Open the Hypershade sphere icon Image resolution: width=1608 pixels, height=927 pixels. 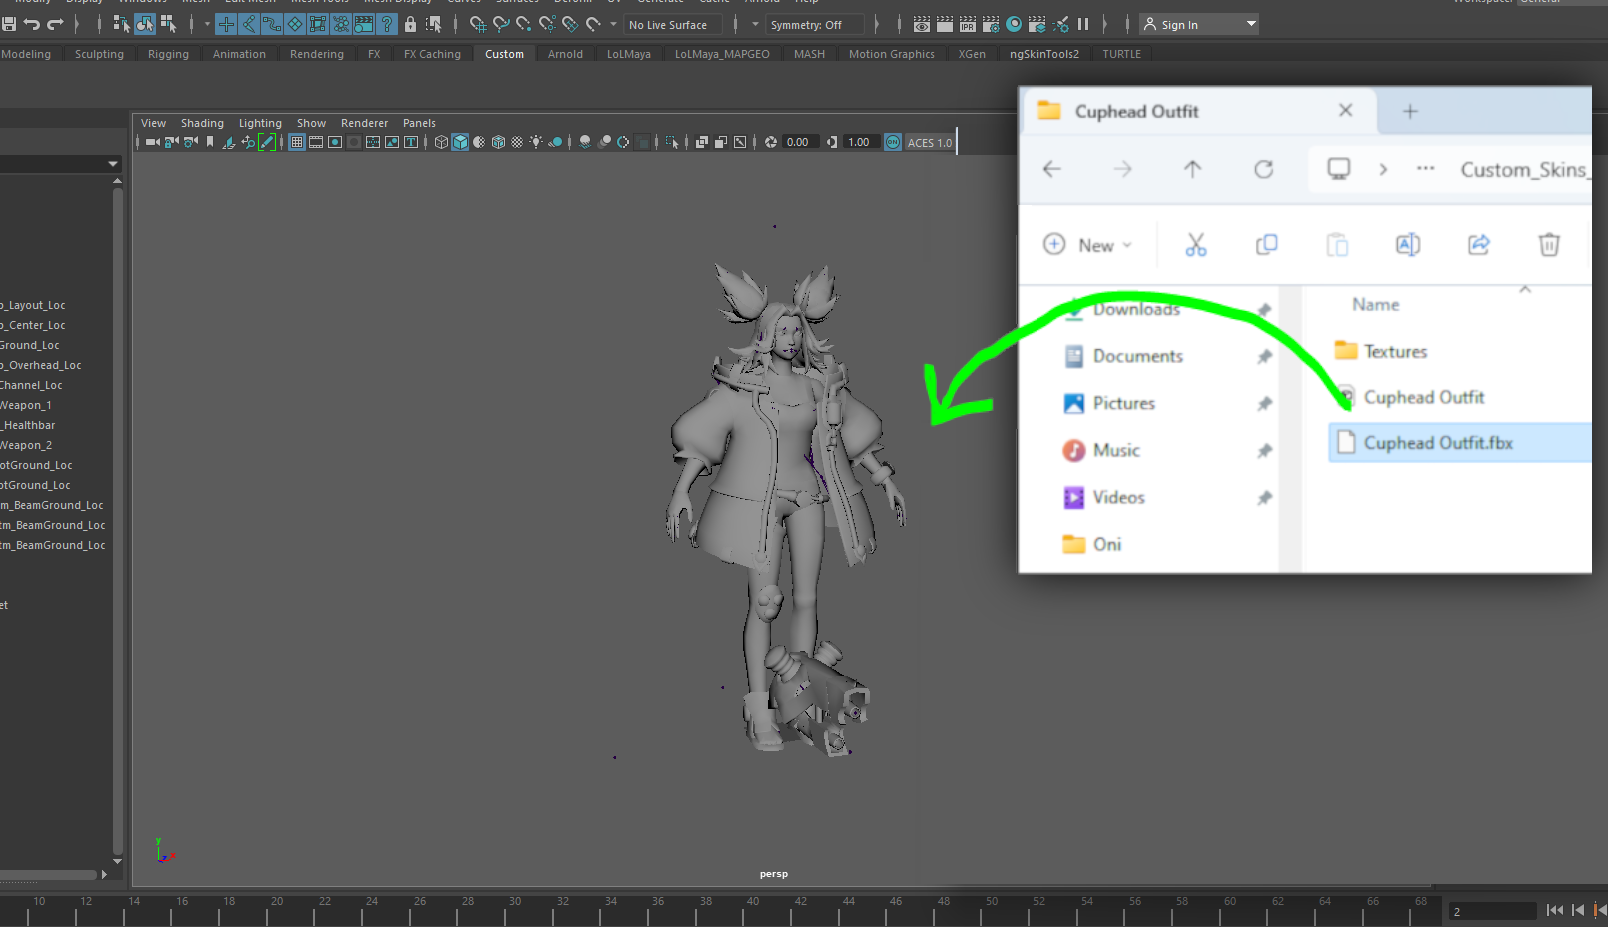[x=1014, y=24]
